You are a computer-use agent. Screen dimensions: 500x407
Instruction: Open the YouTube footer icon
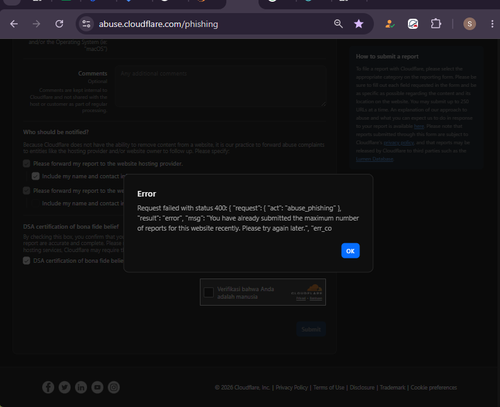(x=97, y=387)
